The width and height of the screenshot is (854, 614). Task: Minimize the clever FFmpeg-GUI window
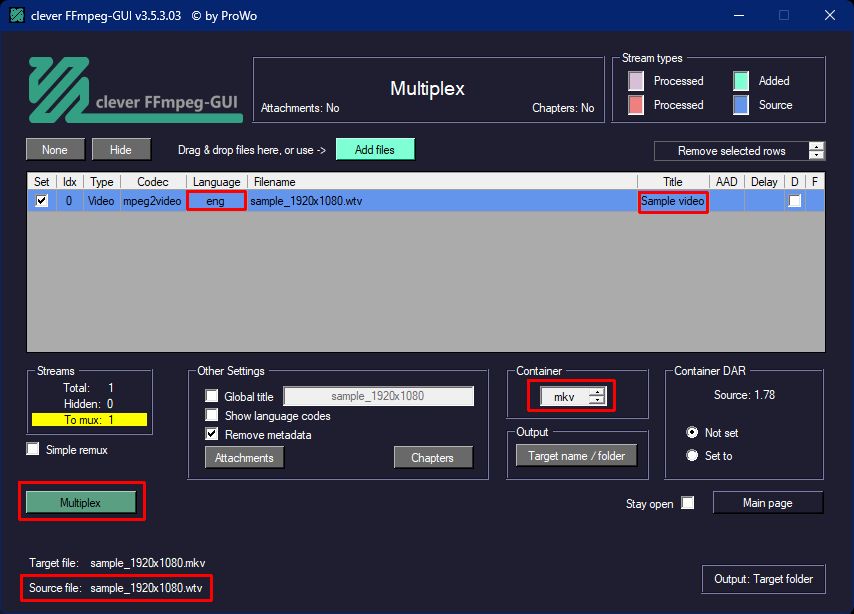739,15
